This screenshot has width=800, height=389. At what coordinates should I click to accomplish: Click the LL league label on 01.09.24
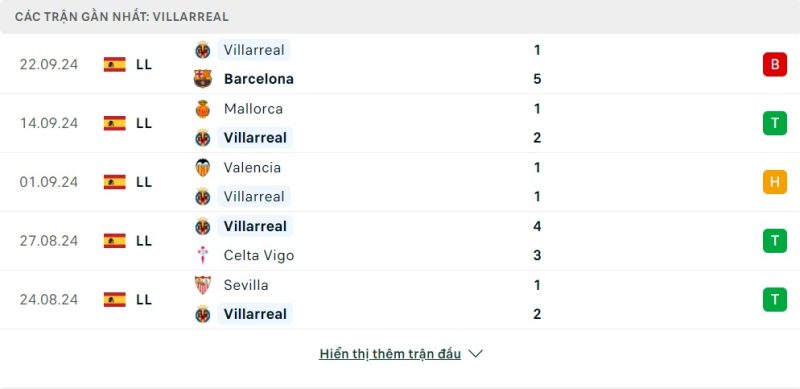[144, 182]
